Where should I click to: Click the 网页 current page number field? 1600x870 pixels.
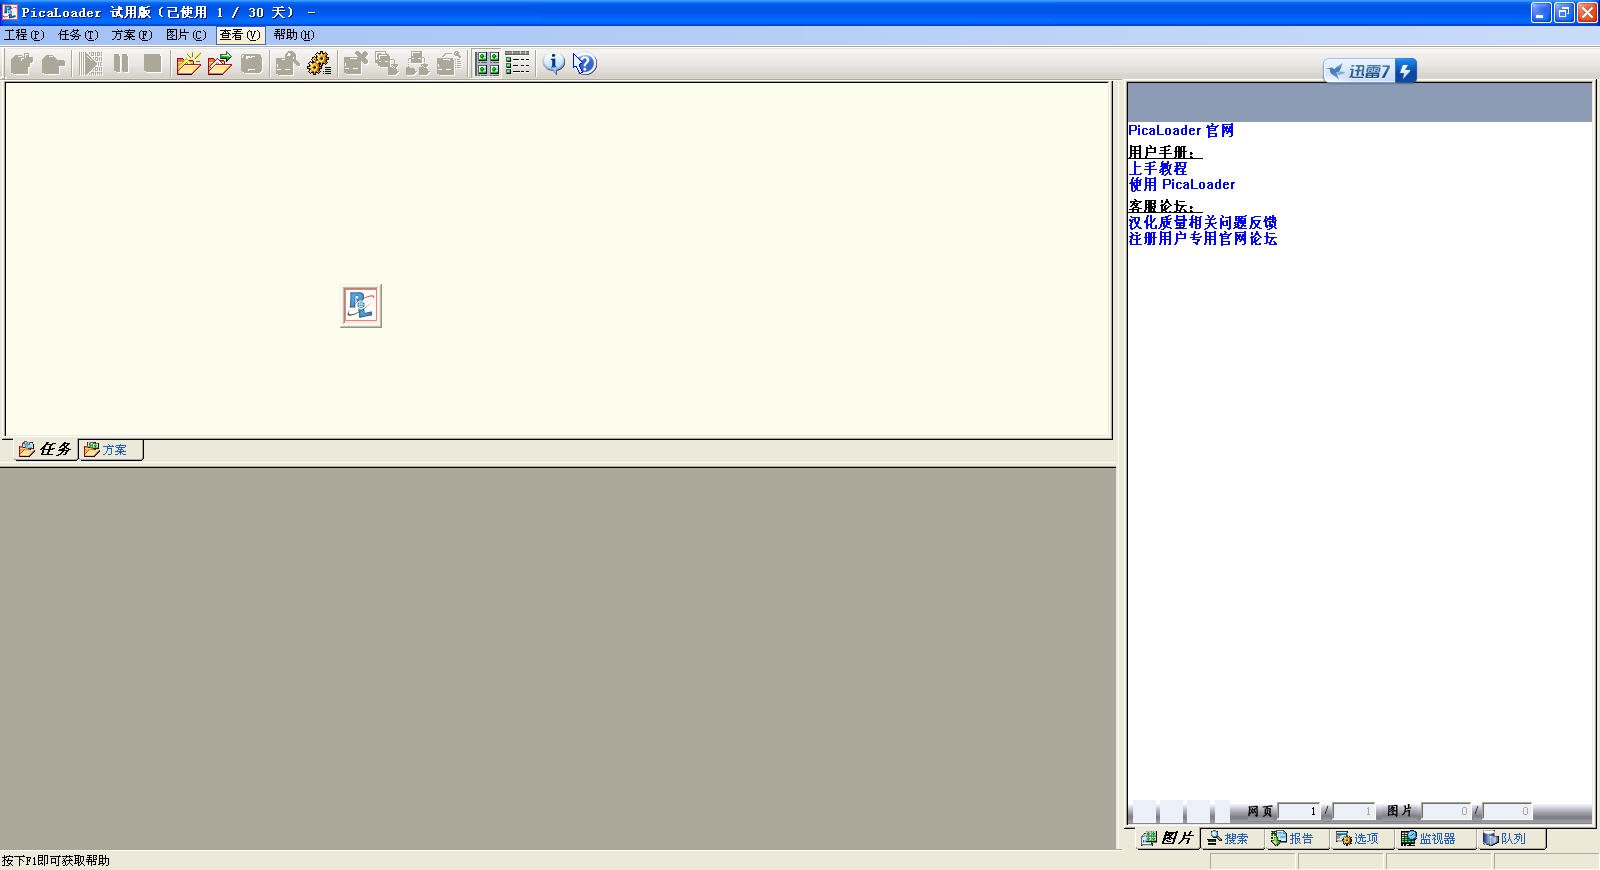point(1299,812)
